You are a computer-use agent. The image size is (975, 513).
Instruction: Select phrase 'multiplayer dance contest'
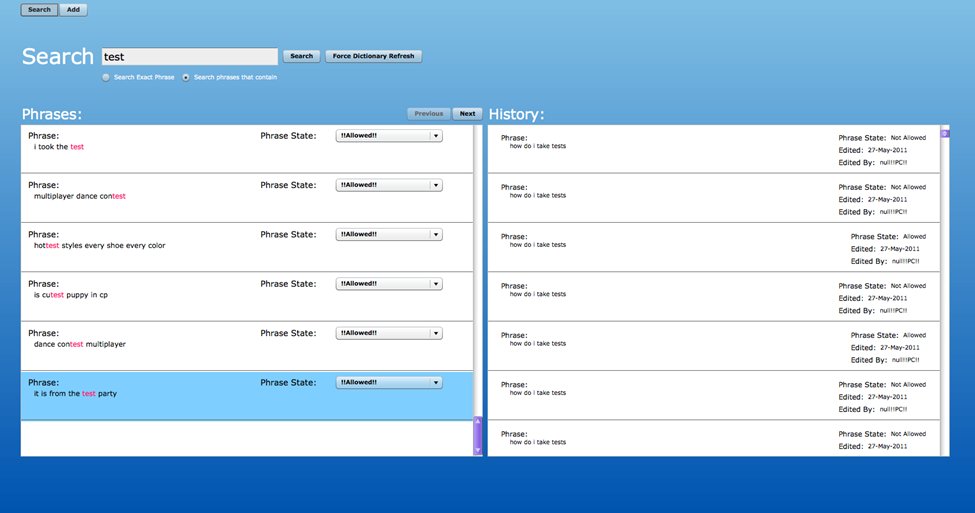click(247, 198)
